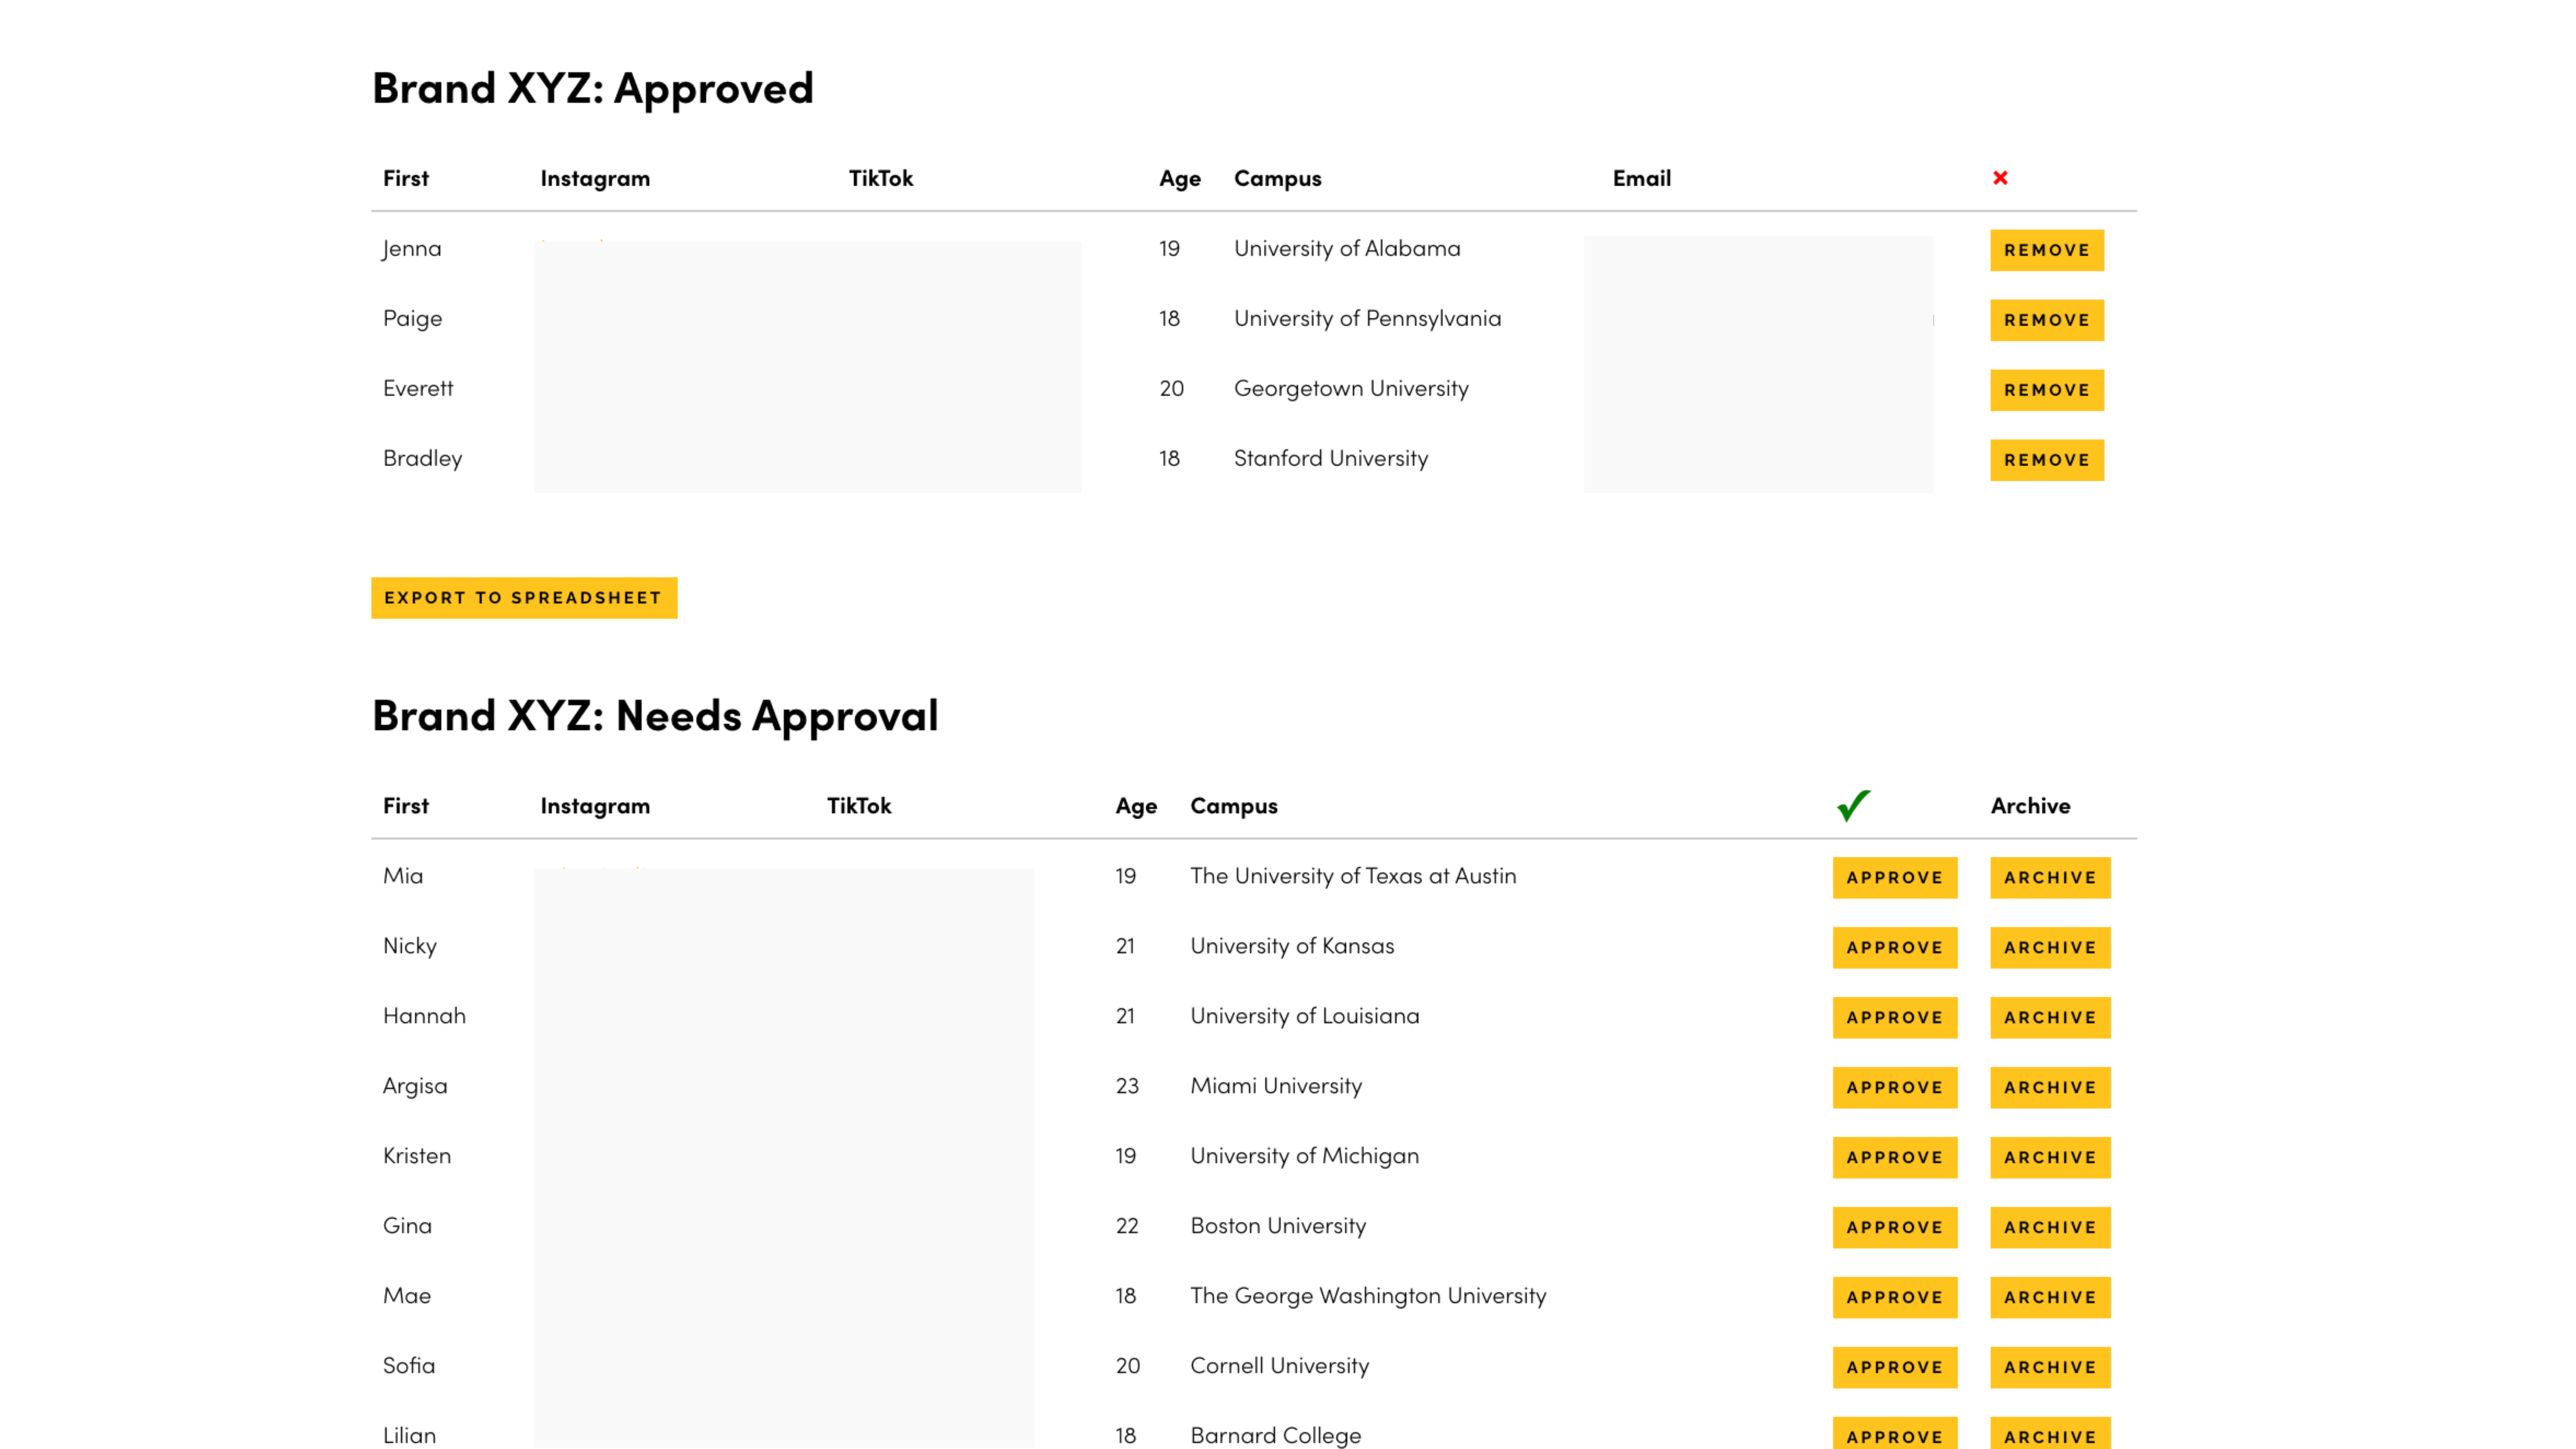Click Barnard College cell

click(x=1275, y=1436)
